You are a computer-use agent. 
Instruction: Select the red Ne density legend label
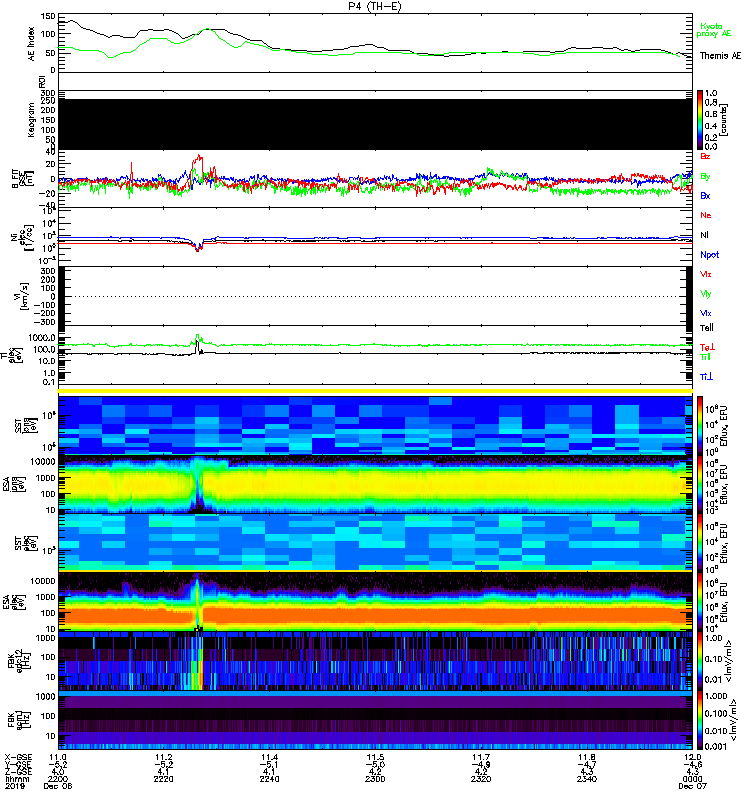pyautogui.click(x=706, y=215)
